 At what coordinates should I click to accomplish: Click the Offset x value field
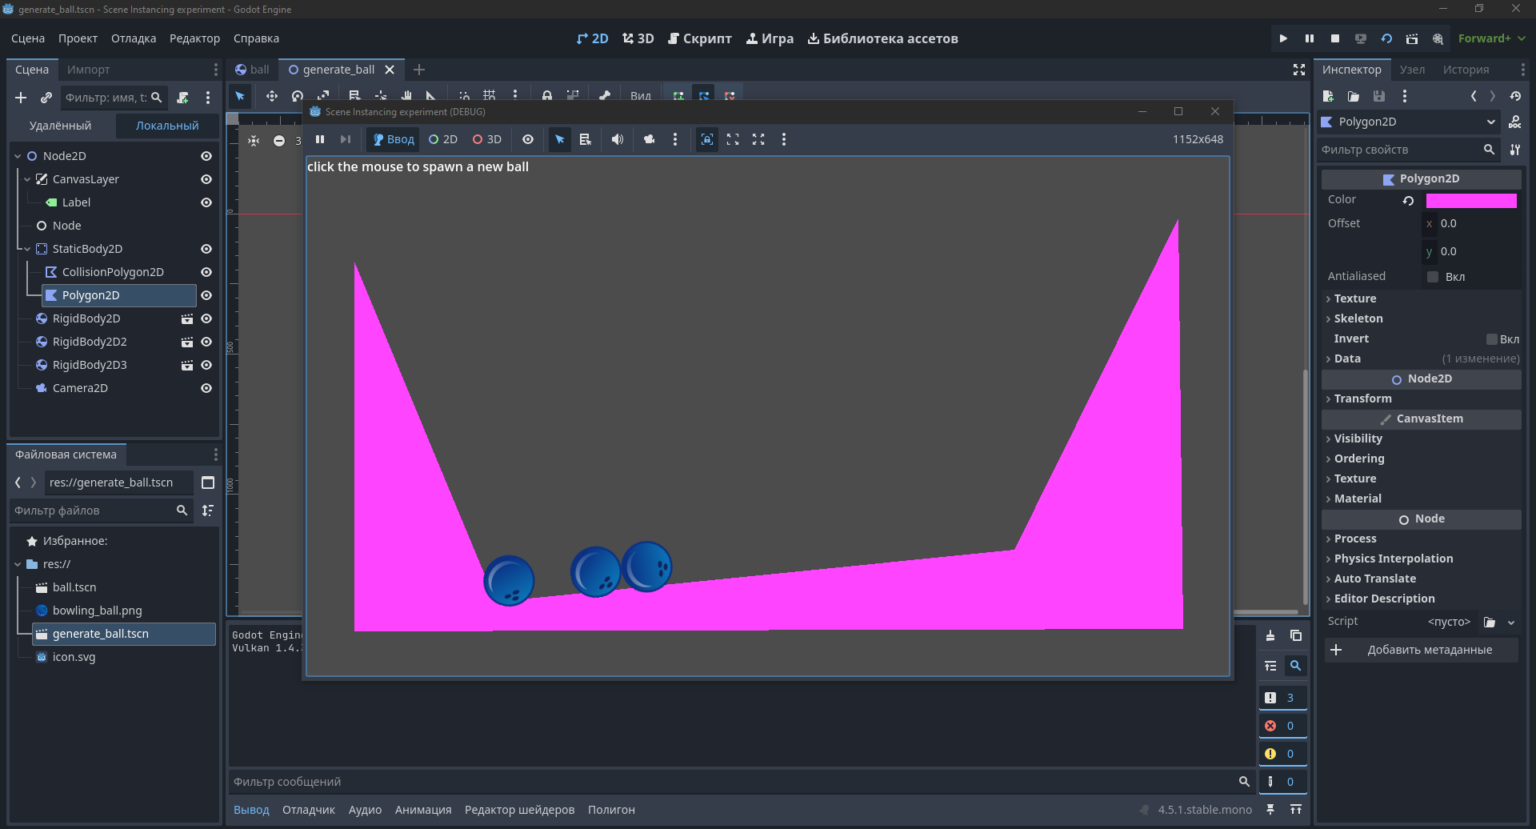click(x=1471, y=224)
